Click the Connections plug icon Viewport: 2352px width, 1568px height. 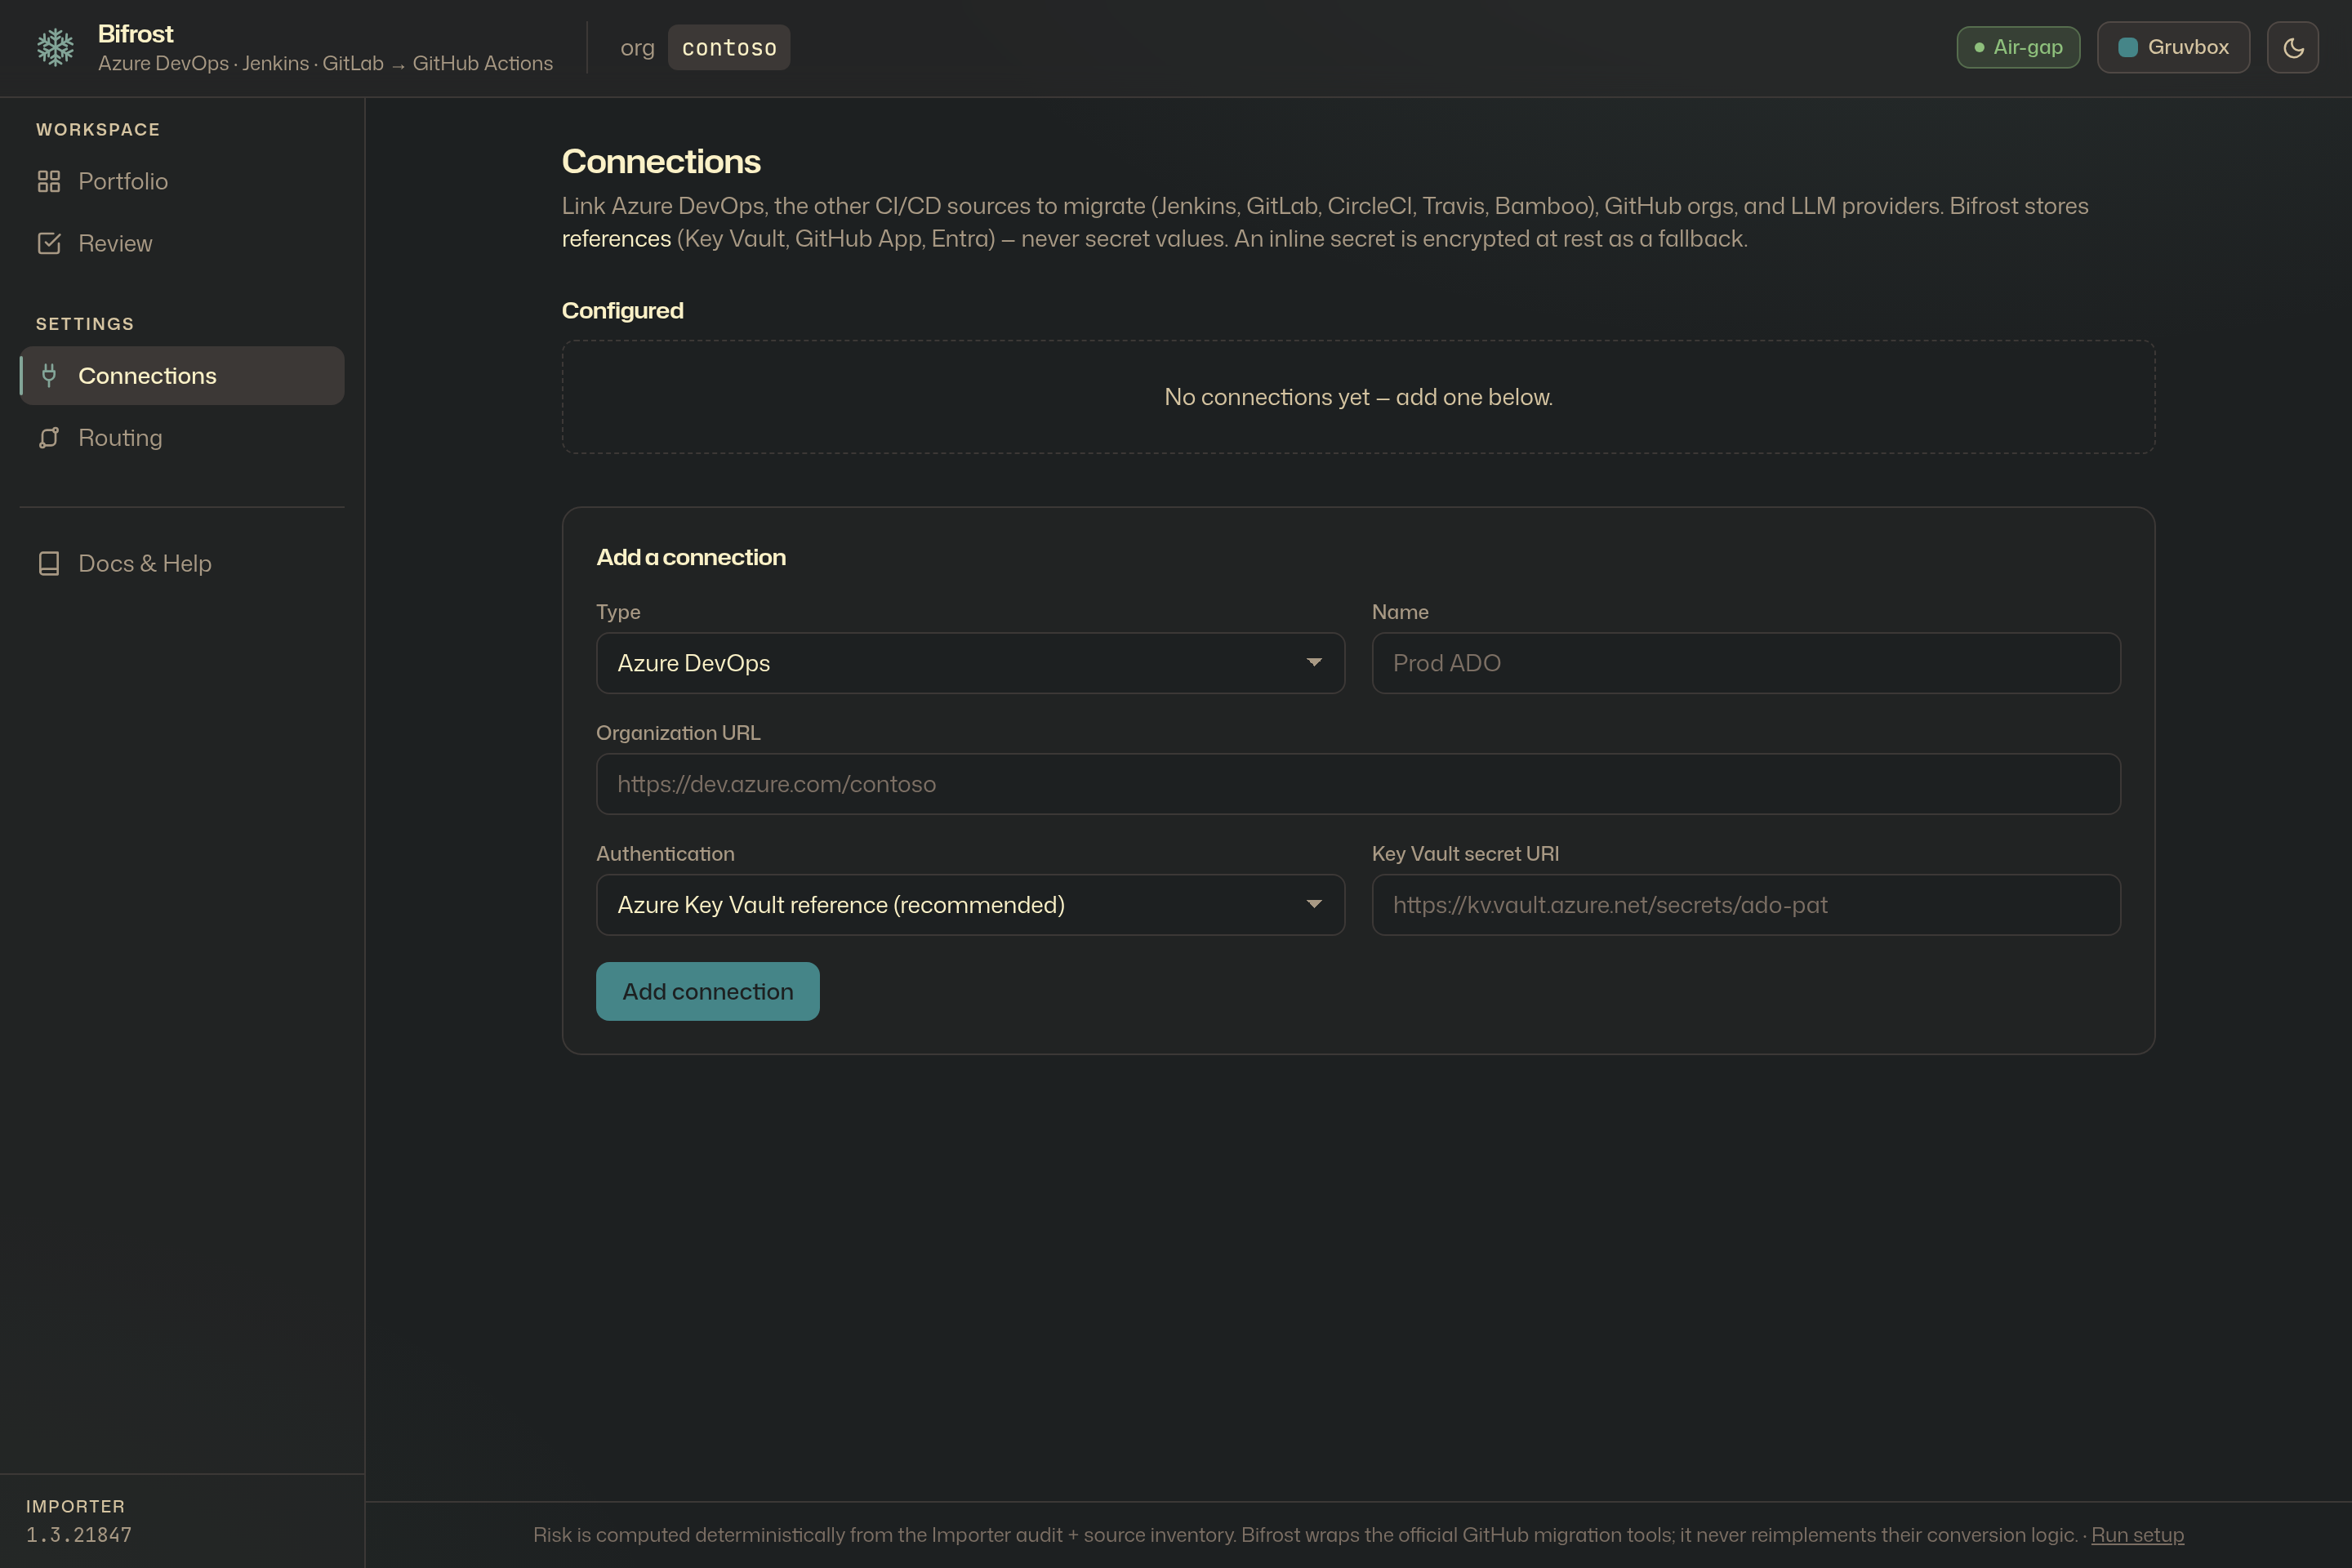click(49, 375)
